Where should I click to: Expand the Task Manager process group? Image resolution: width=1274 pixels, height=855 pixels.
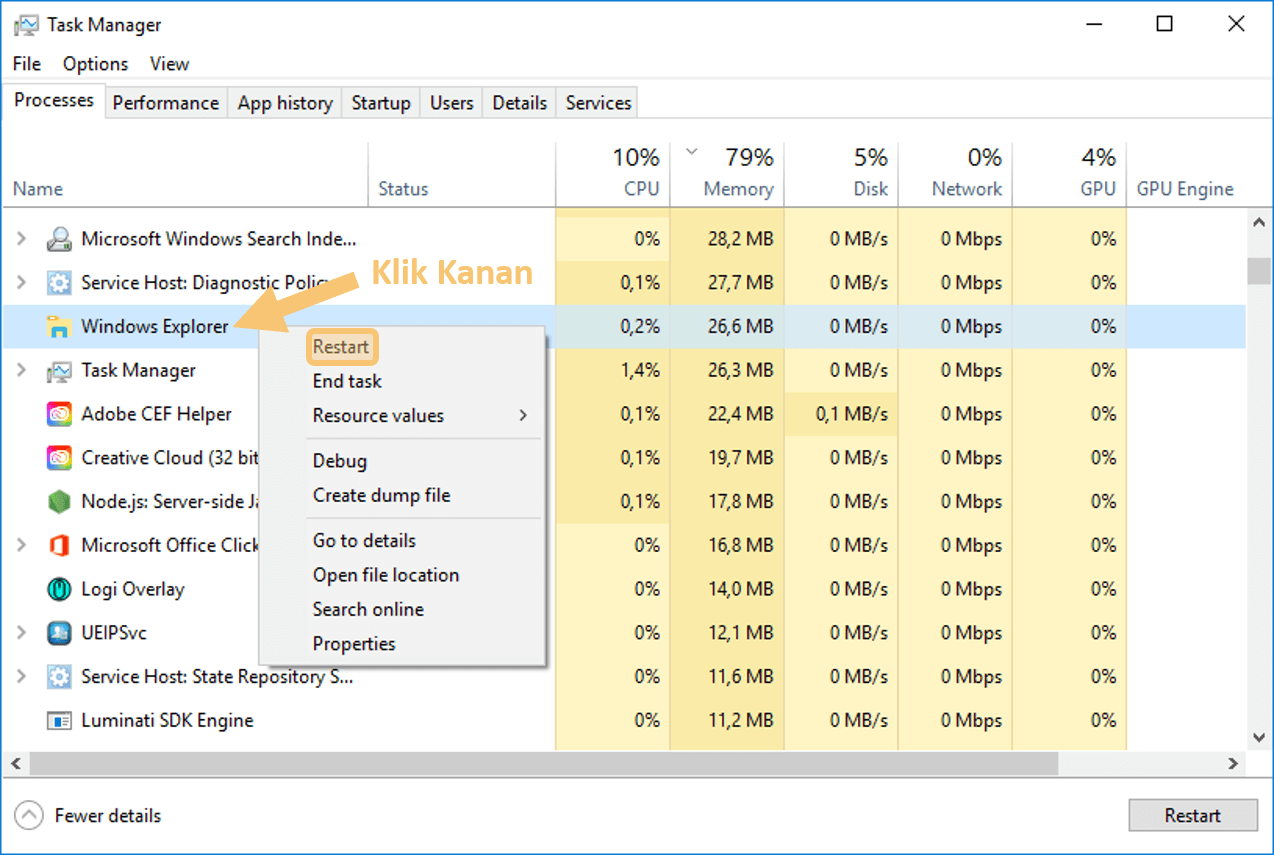pos(21,370)
